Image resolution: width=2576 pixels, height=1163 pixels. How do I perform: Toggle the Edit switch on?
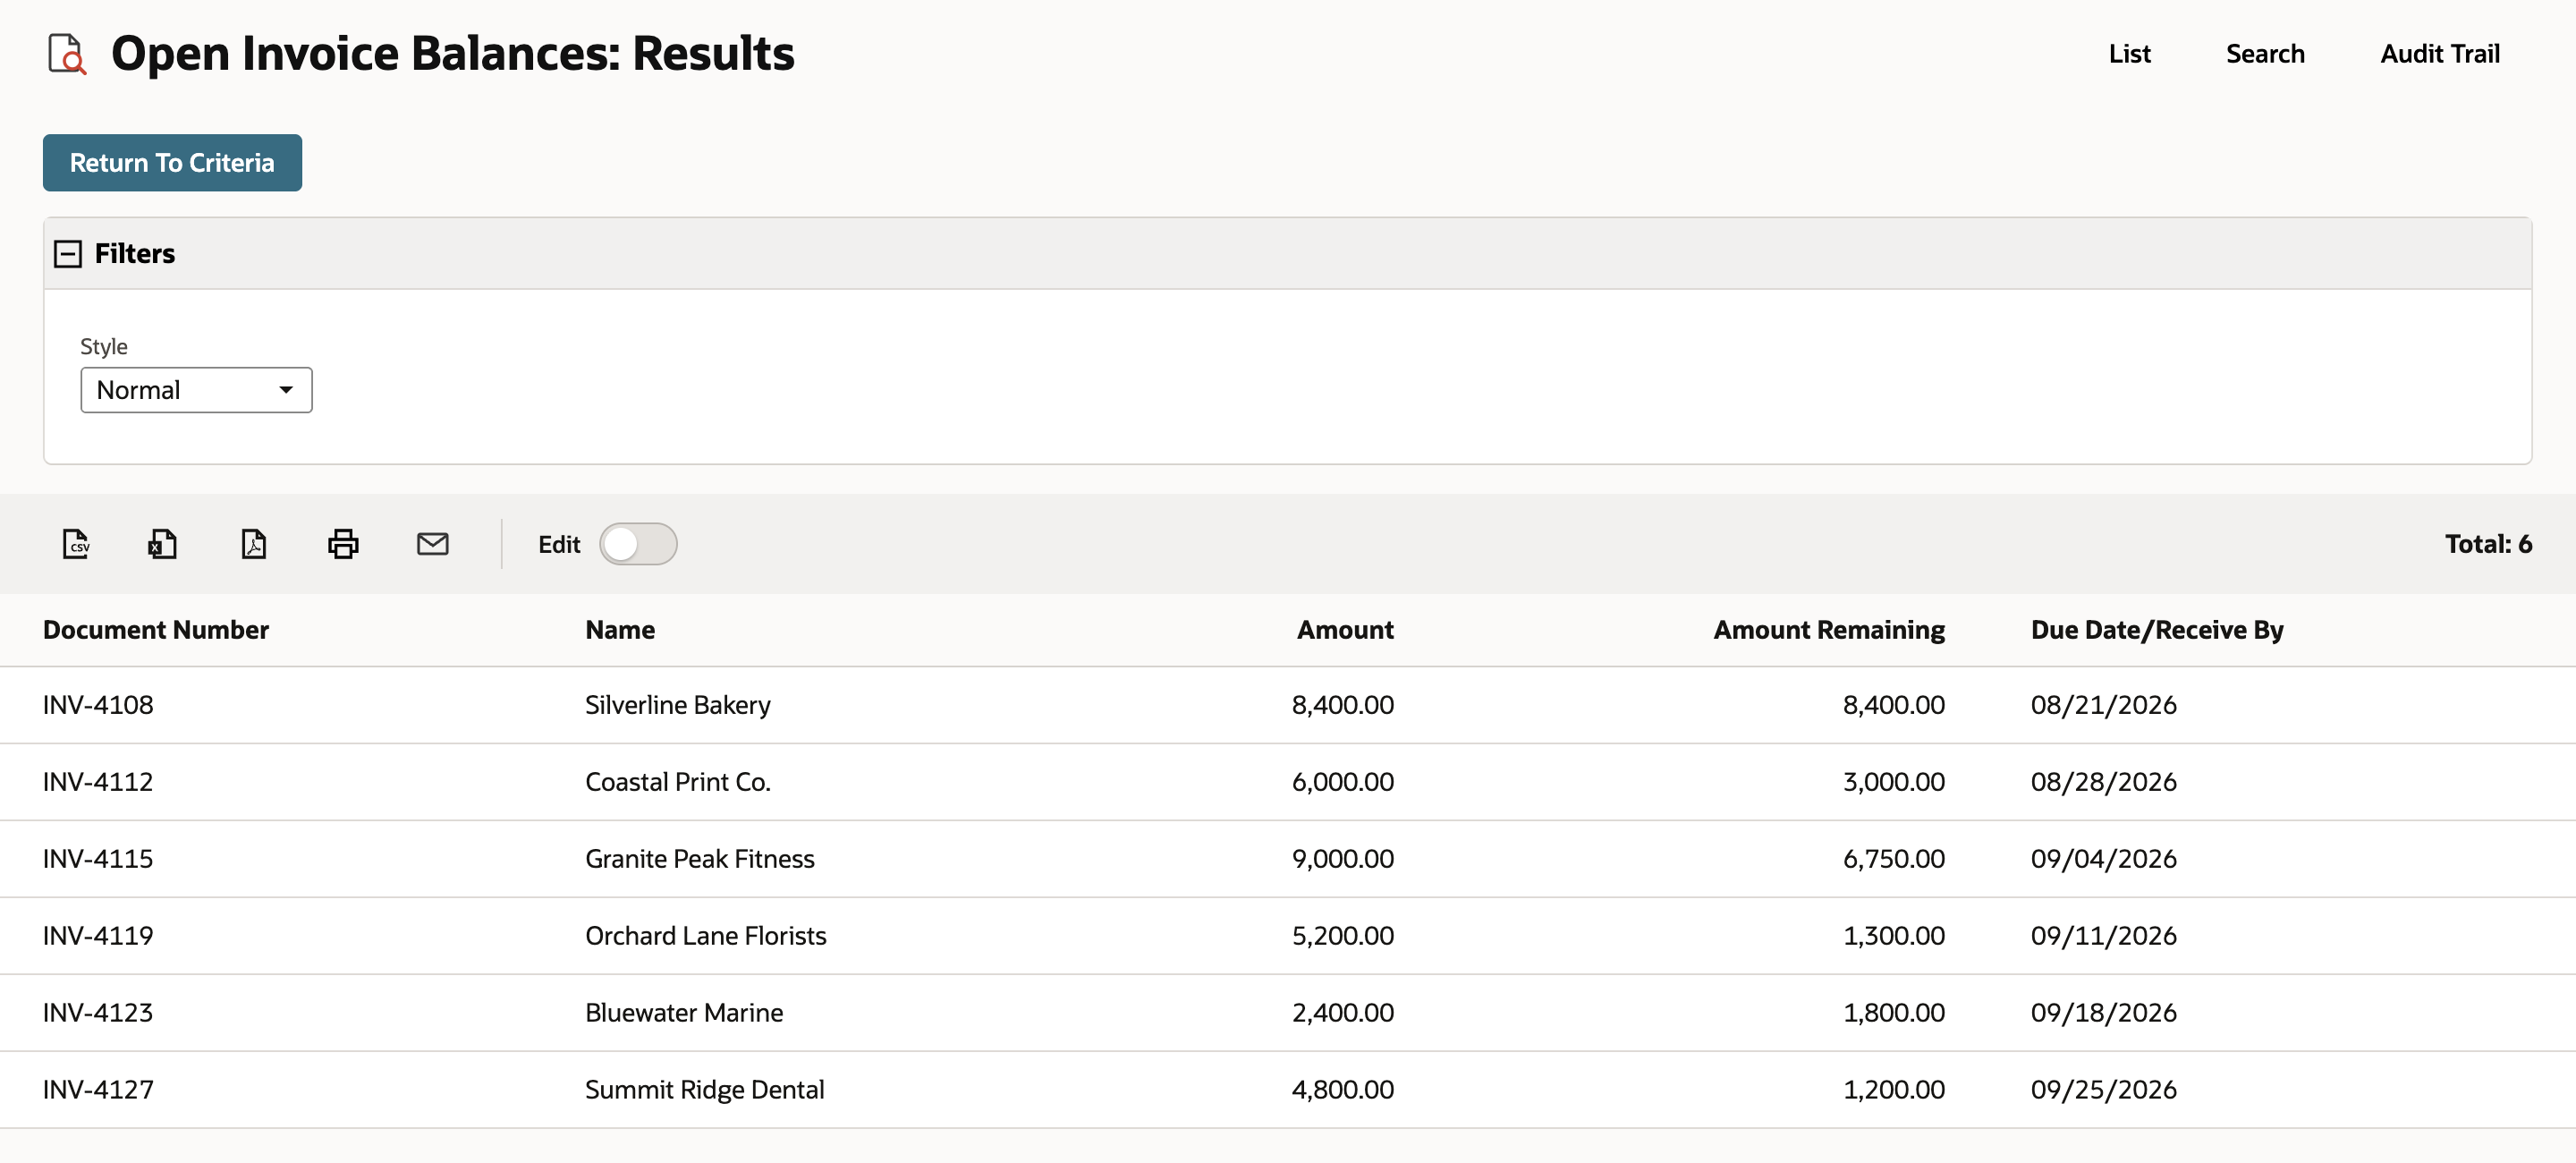click(x=638, y=544)
